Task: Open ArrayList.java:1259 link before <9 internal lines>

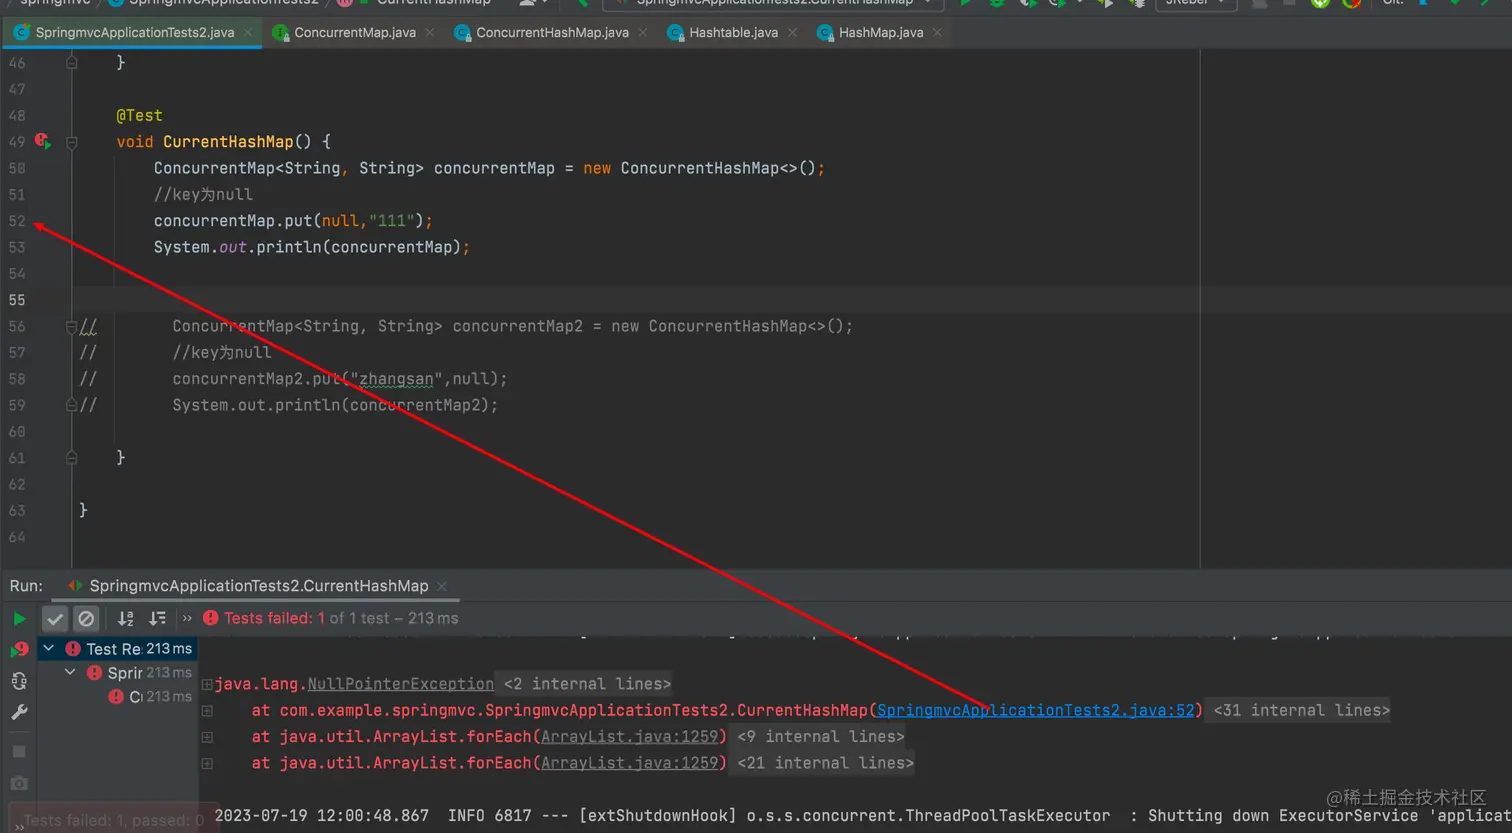Action: [630, 737]
